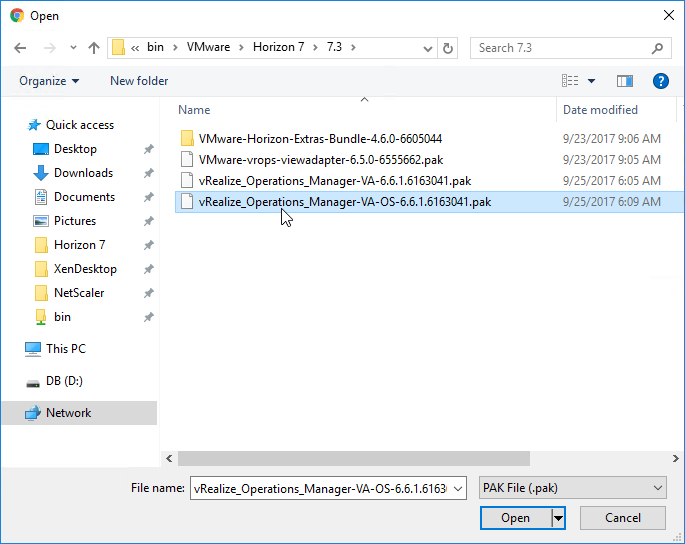The width and height of the screenshot is (685, 544).
Task: Select VMware-vrops-viewadapter-6.5.0-6555662.pak file
Action: (321, 160)
